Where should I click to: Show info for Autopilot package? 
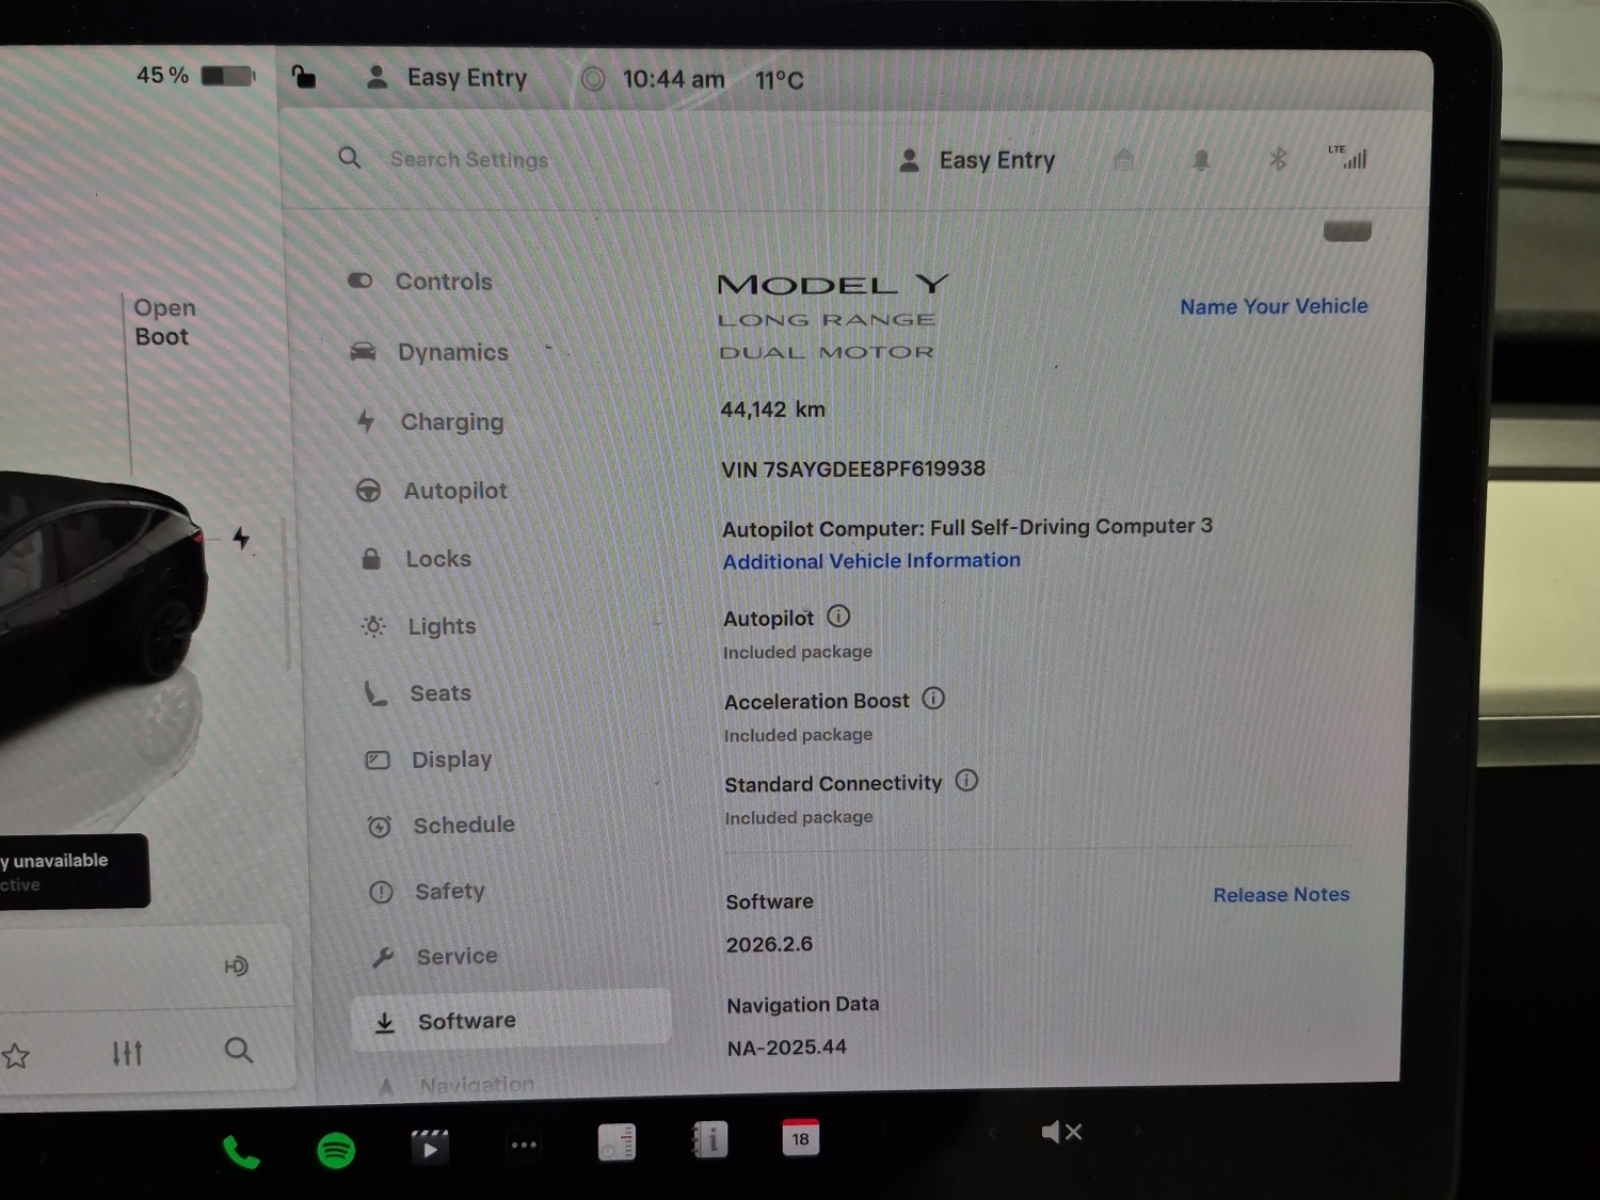[x=839, y=617]
